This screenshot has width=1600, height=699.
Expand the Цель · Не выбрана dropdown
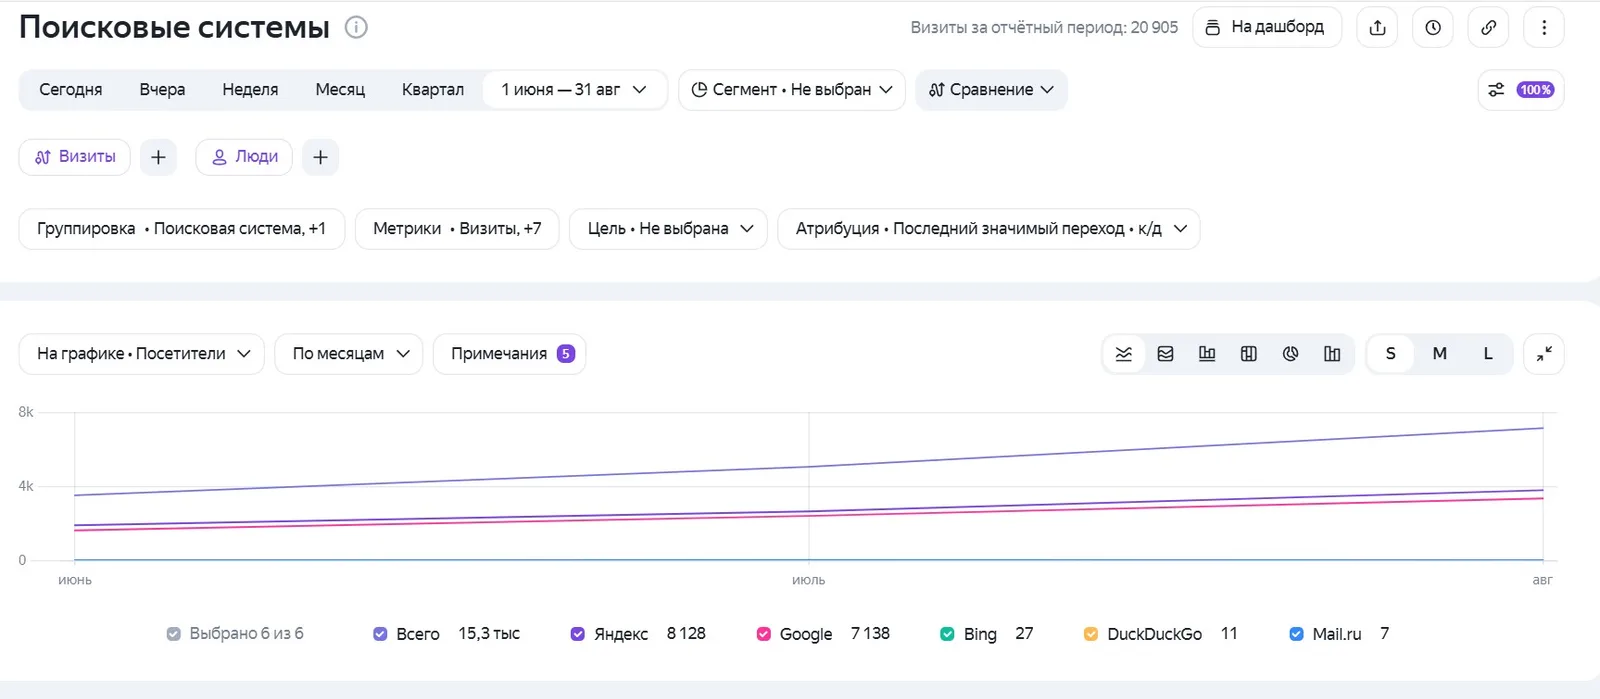point(669,229)
